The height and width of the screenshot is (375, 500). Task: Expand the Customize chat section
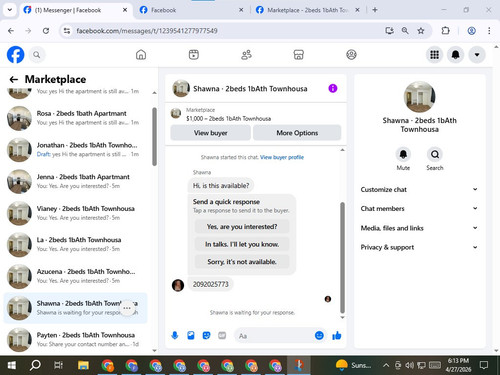pyautogui.click(x=419, y=189)
